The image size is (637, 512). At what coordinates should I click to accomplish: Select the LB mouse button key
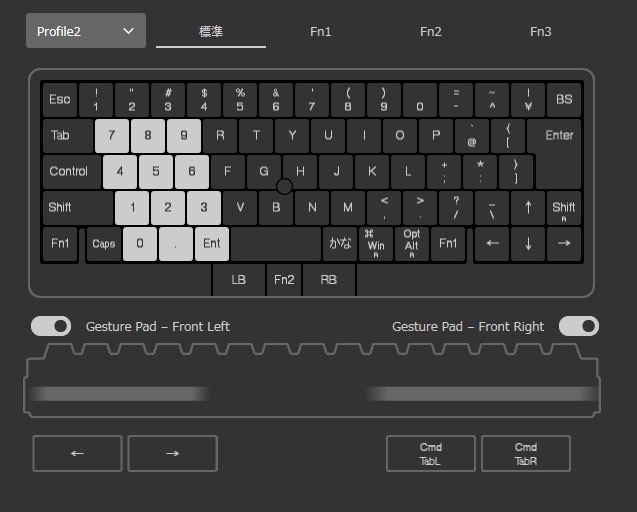[238, 280]
